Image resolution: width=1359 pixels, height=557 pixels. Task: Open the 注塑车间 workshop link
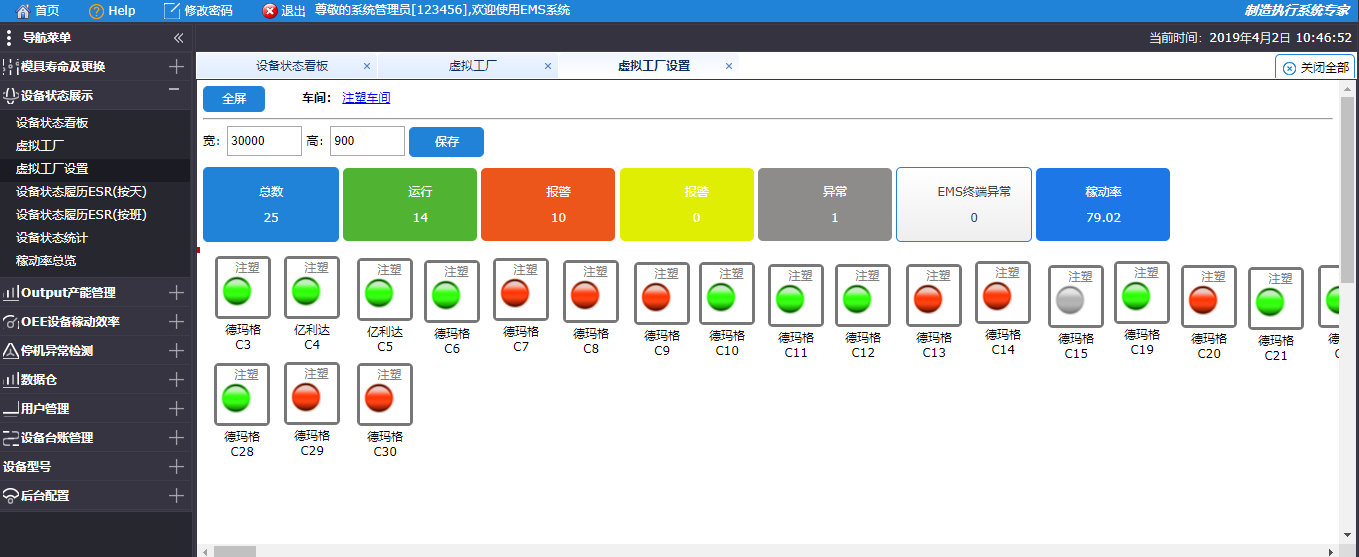[366, 98]
